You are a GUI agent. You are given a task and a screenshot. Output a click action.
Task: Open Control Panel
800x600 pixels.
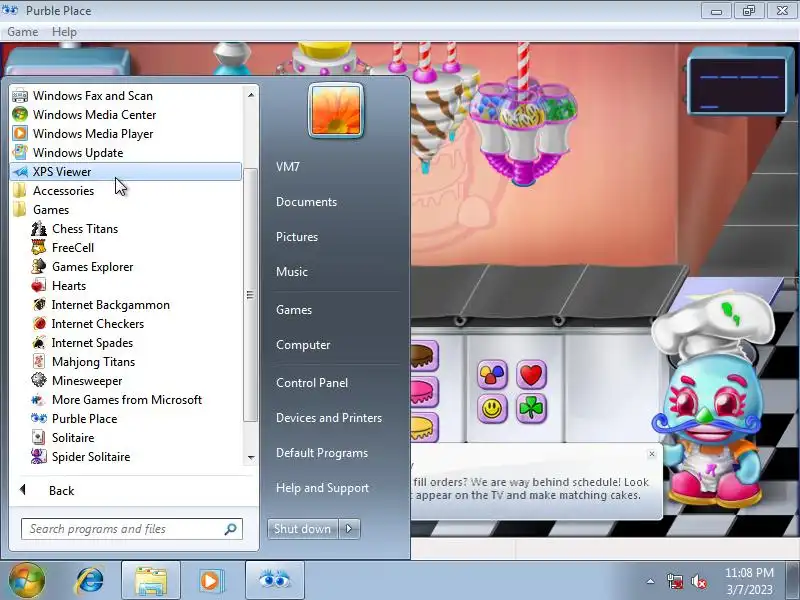tap(312, 383)
